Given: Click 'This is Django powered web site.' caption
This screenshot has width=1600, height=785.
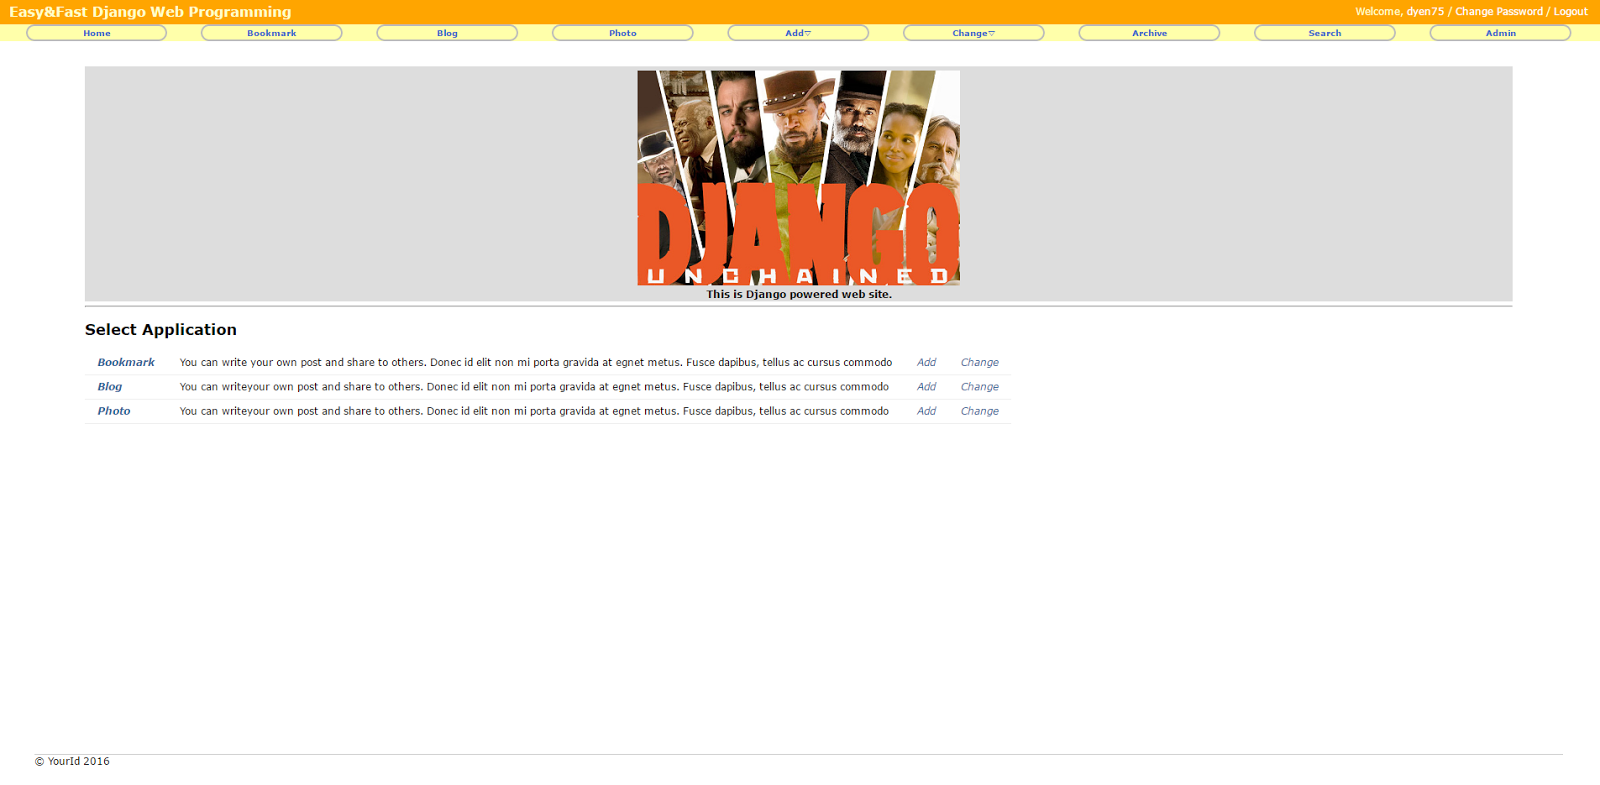Looking at the screenshot, I should 799,294.
